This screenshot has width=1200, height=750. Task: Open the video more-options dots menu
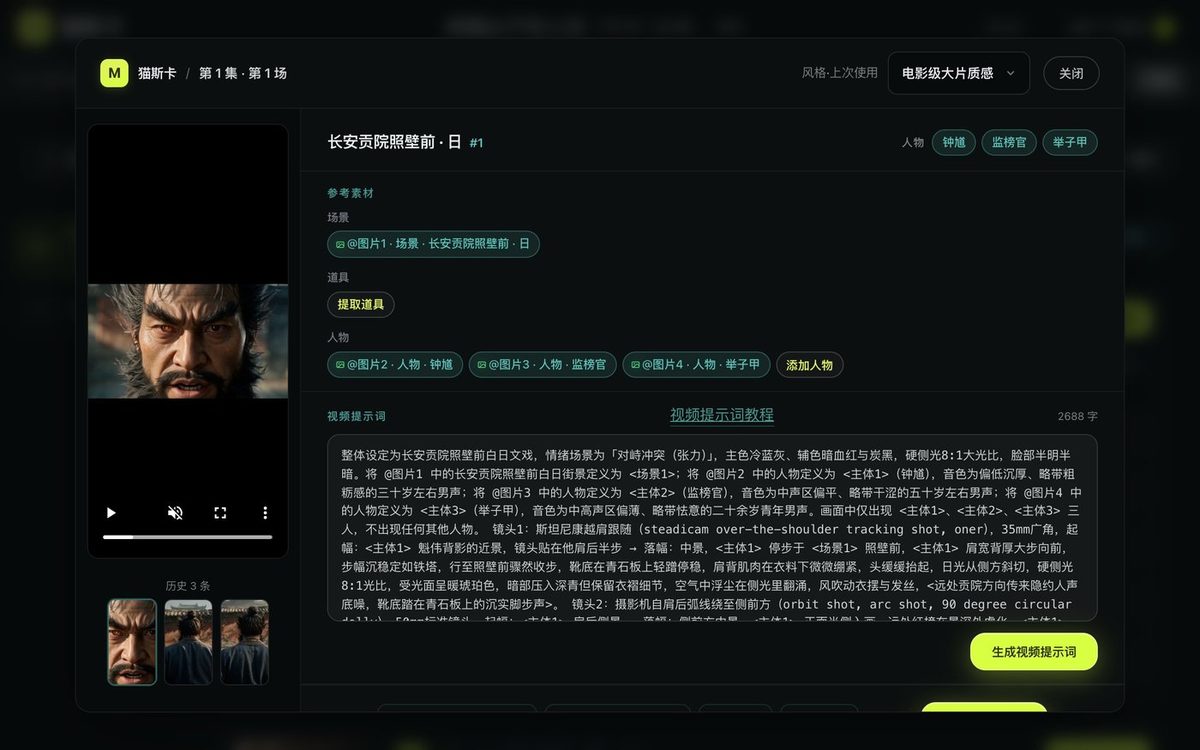265,513
